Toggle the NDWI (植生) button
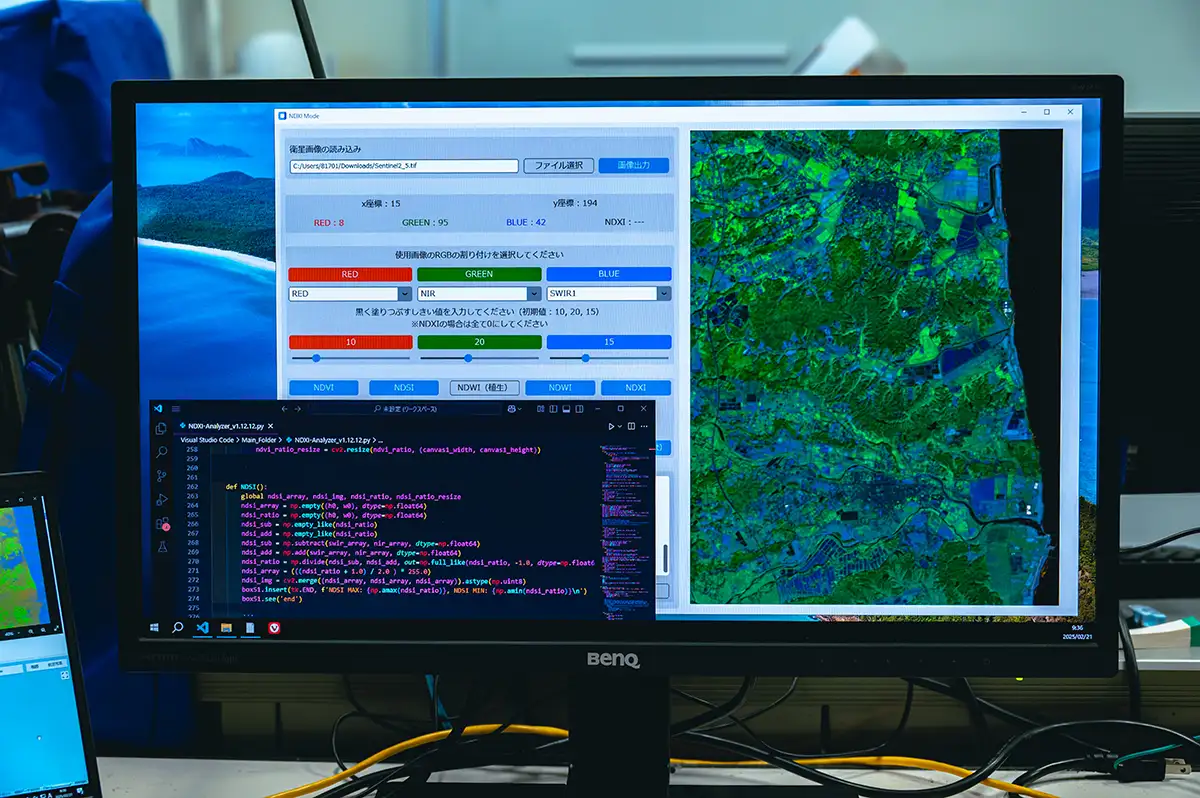The width and height of the screenshot is (1200, 798). (483, 388)
